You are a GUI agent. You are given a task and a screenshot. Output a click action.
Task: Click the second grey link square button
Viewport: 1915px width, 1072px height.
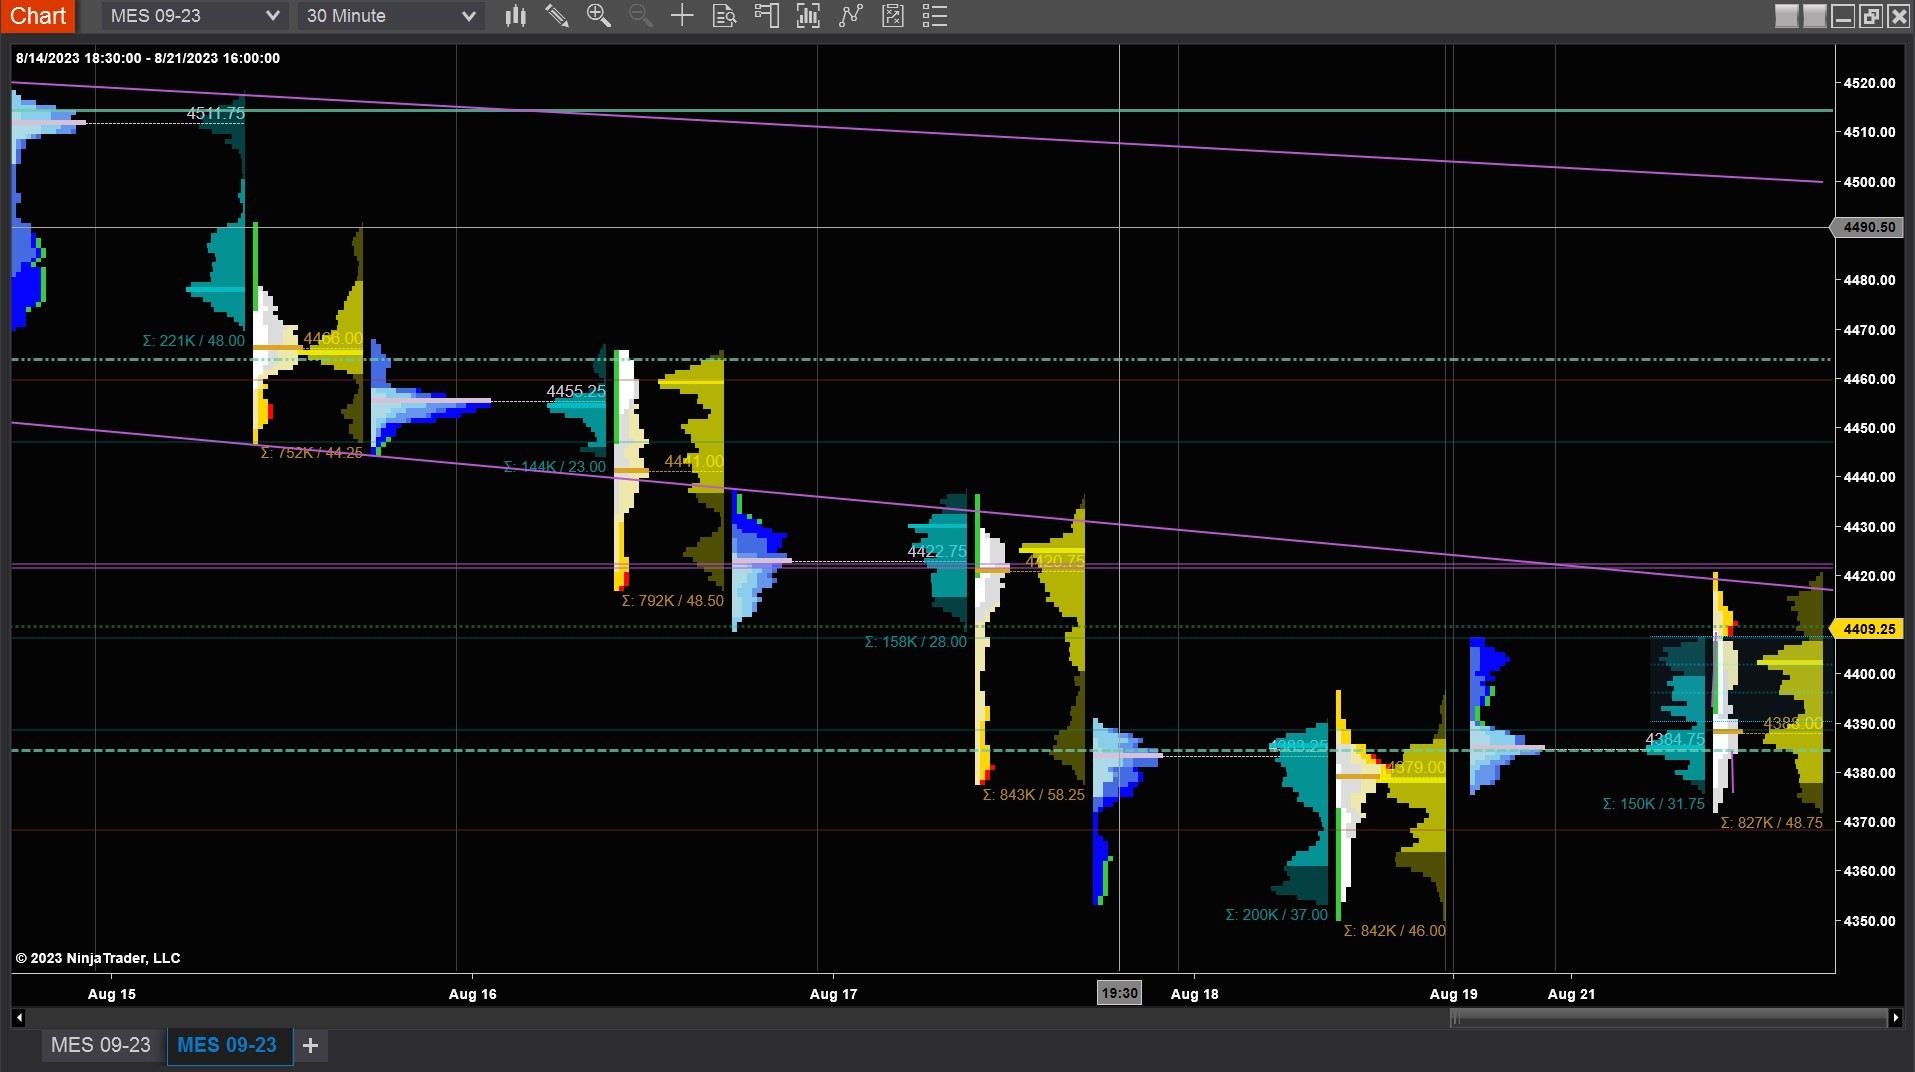click(1814, 16)
